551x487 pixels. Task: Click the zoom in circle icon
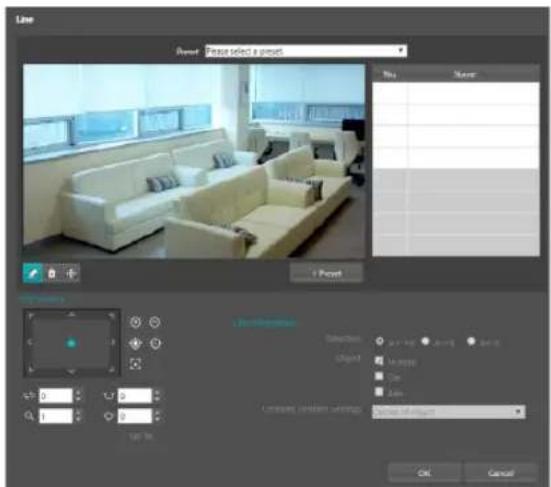point(136,322)
